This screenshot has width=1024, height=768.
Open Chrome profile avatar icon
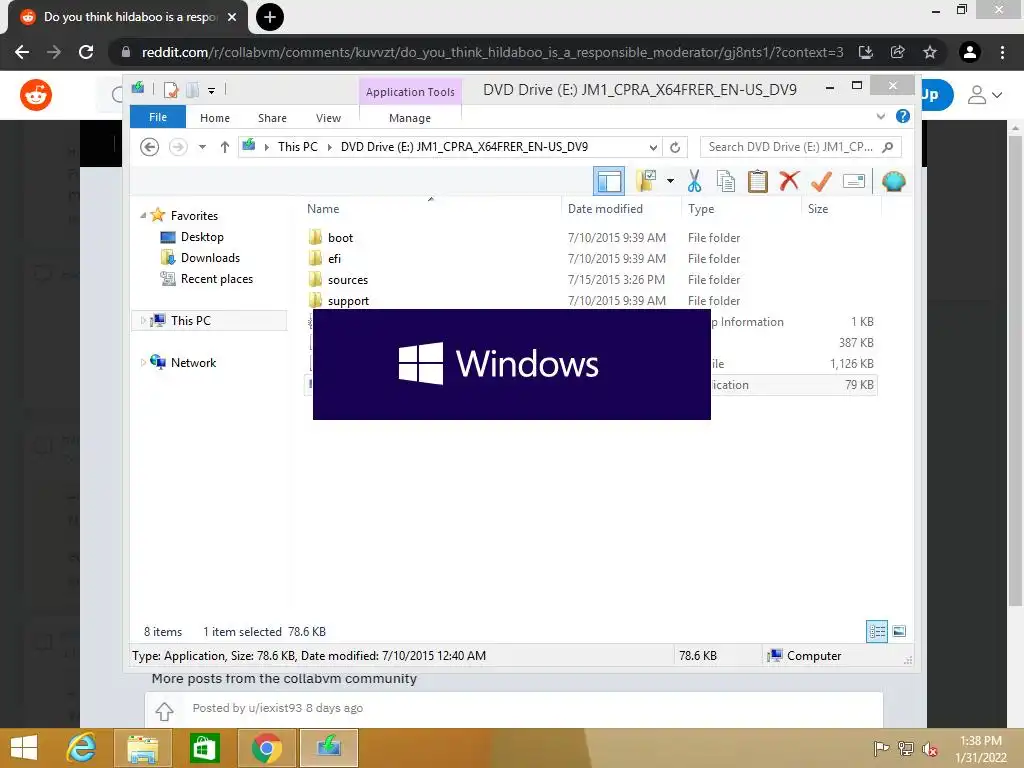point(970,52)
